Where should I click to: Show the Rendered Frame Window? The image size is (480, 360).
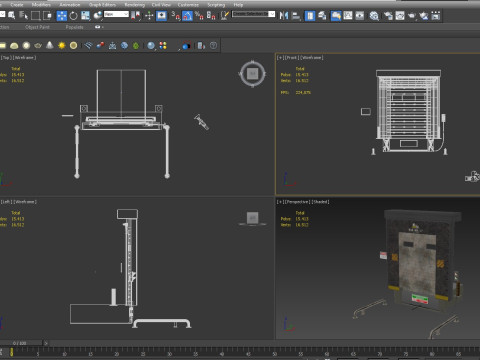(400, 16)
